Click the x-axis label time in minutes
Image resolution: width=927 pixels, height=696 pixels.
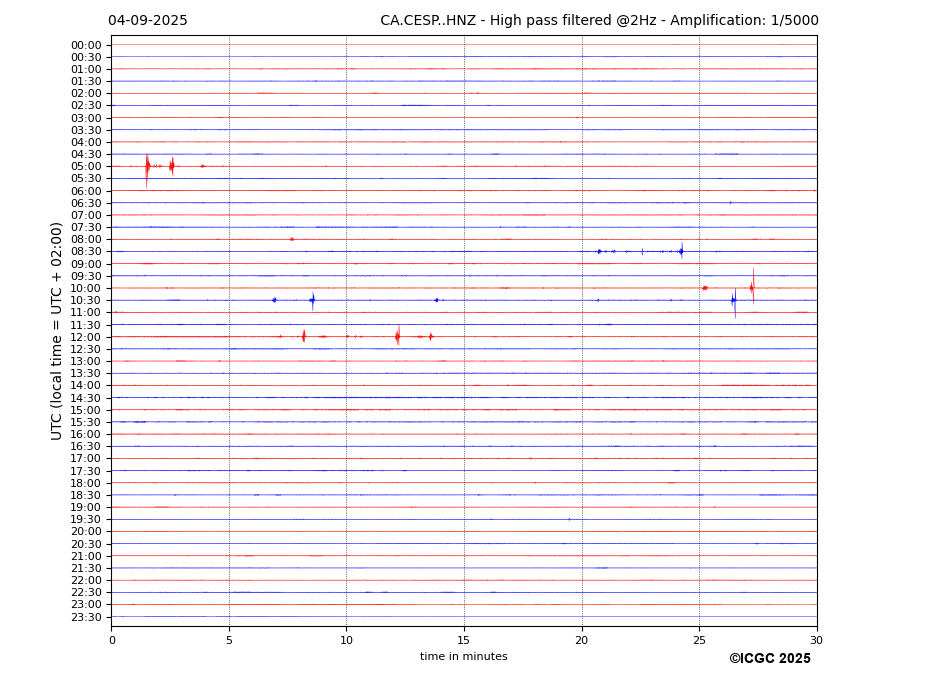click(464, 656)
